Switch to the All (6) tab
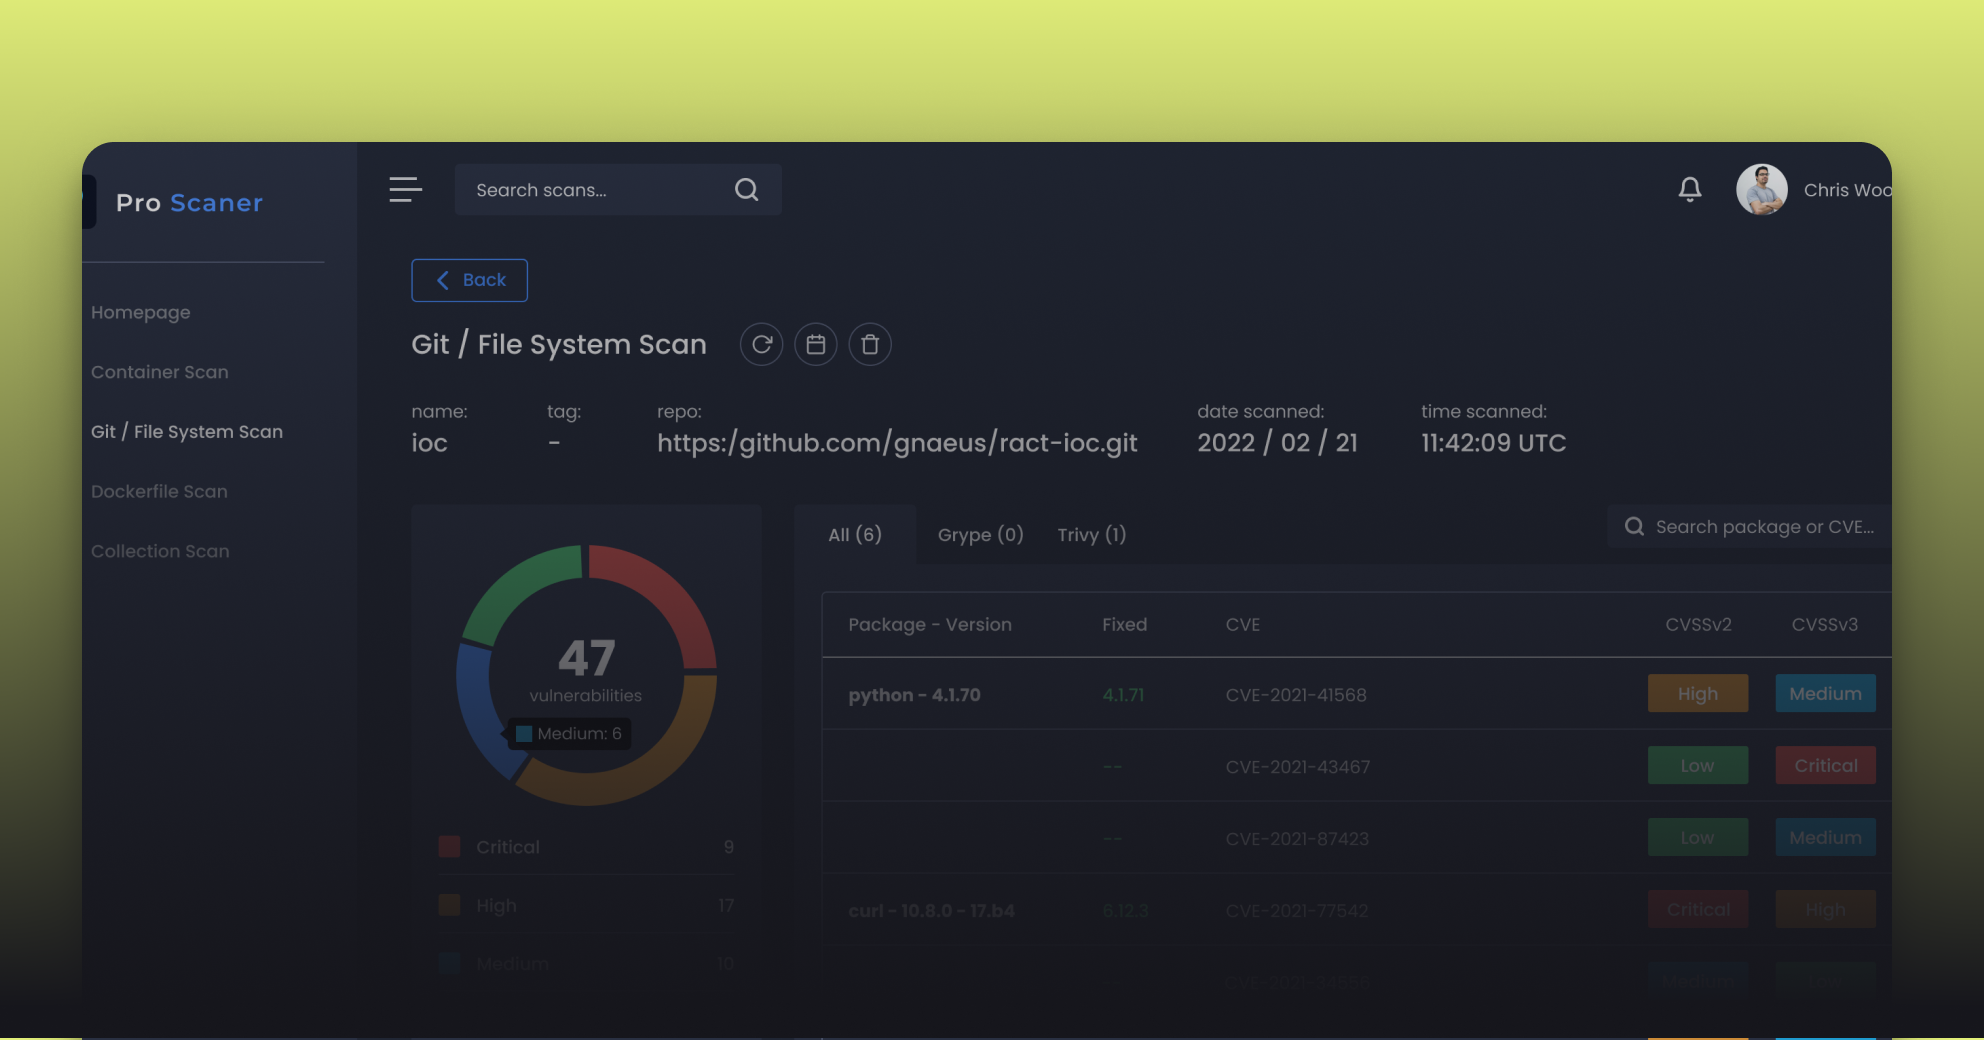Viewport: 1984px width, 1040px height. tap(855, 535)
